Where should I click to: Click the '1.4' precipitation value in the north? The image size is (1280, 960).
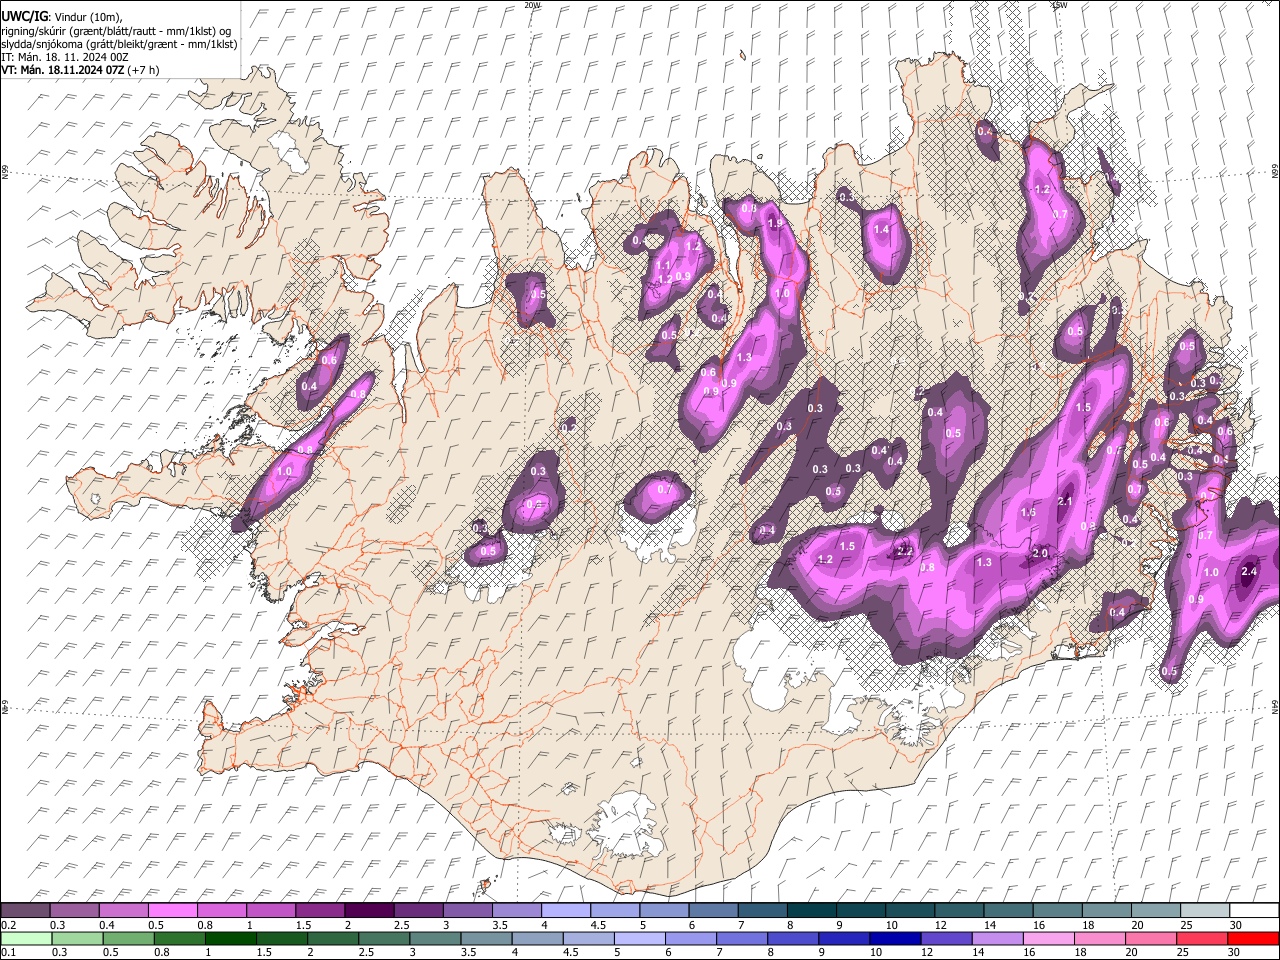click(881, 230)
